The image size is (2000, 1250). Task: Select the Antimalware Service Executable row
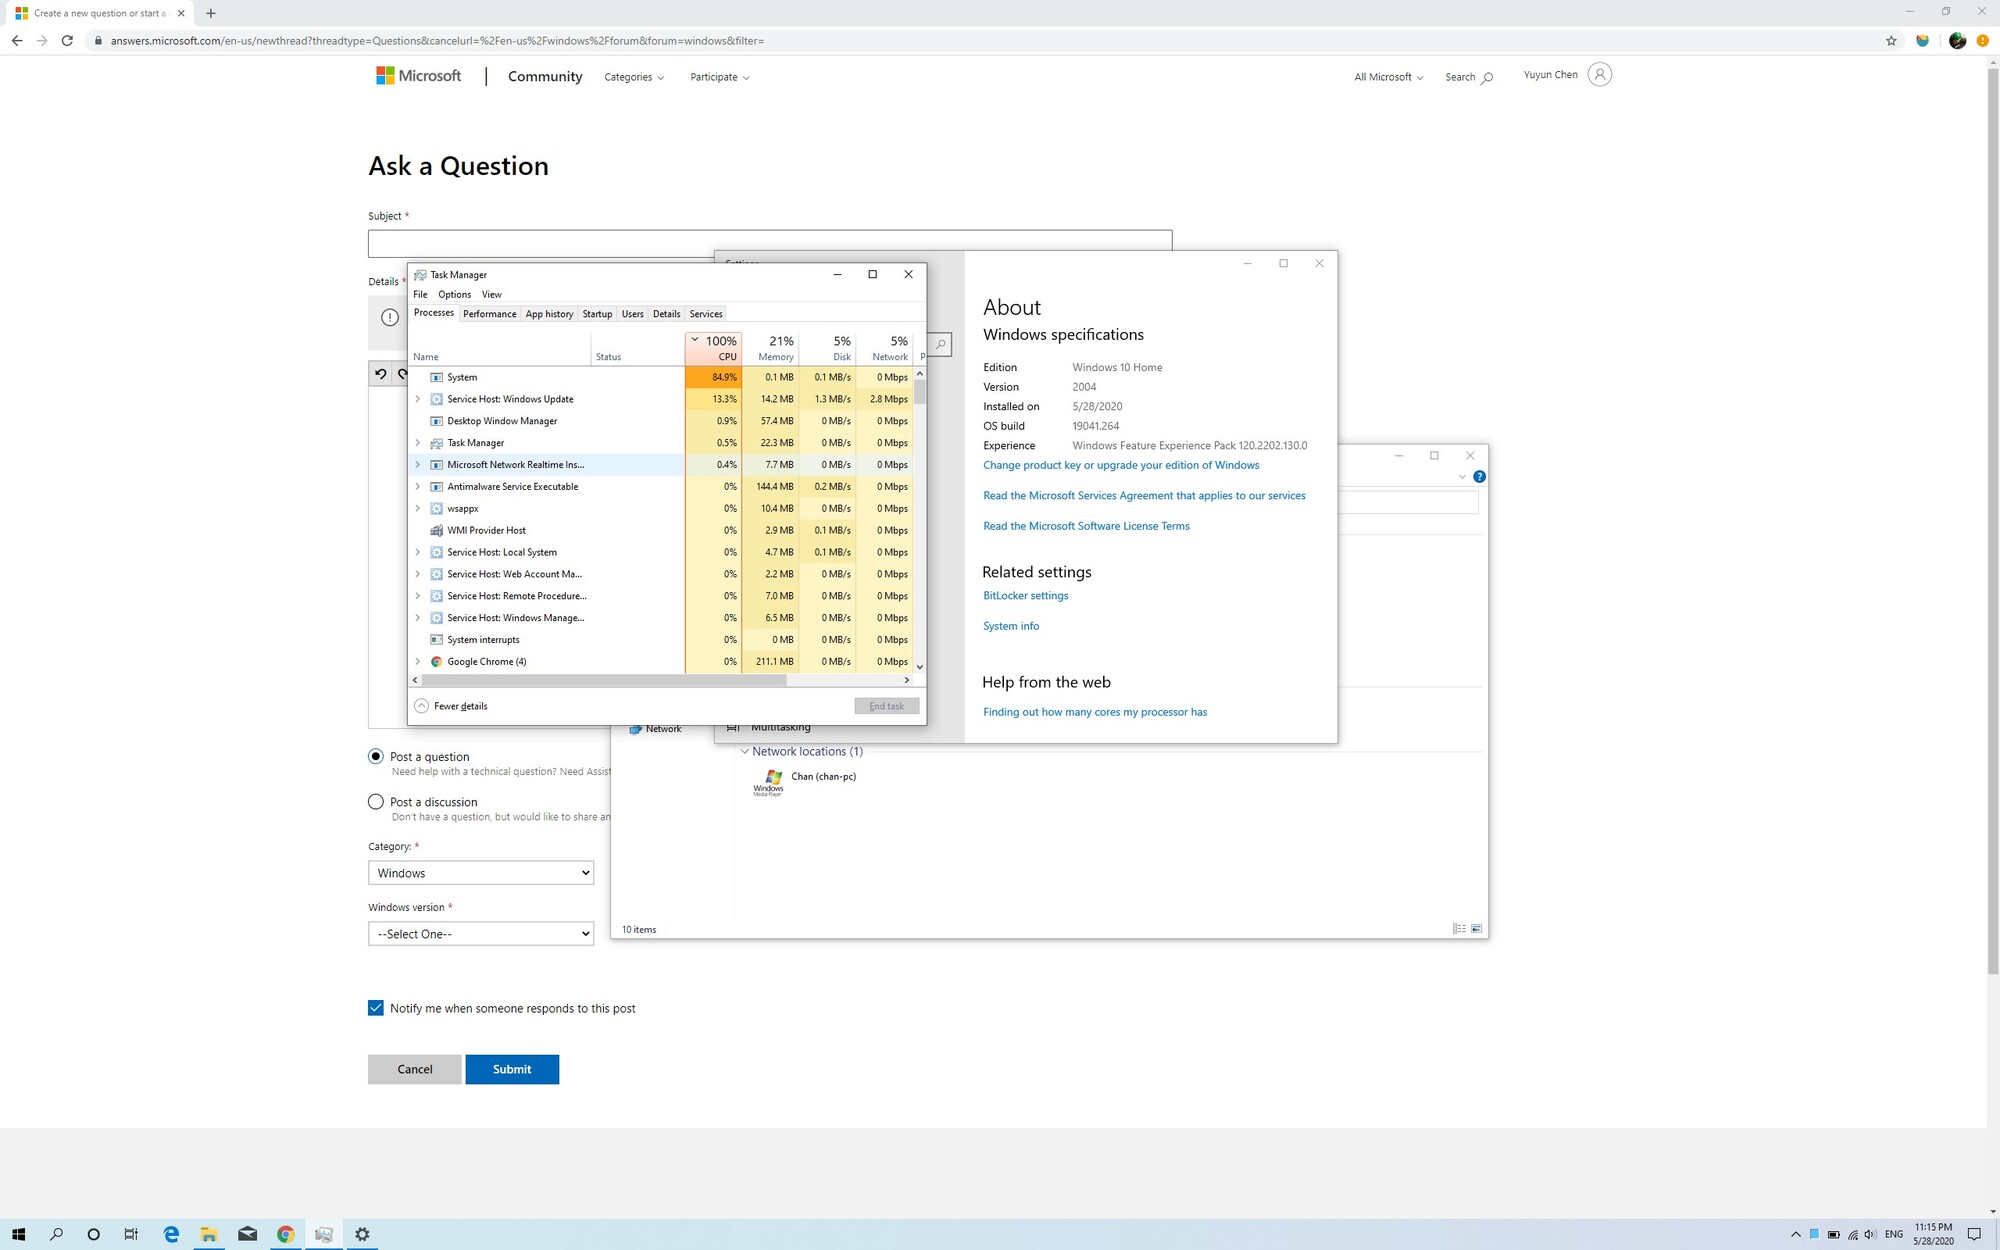[662, 486]
